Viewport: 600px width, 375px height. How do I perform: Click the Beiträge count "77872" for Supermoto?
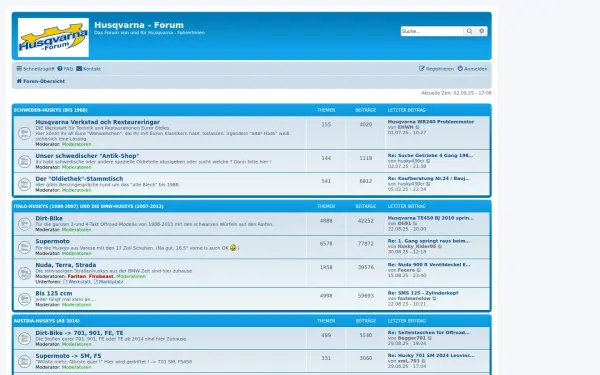366,244
